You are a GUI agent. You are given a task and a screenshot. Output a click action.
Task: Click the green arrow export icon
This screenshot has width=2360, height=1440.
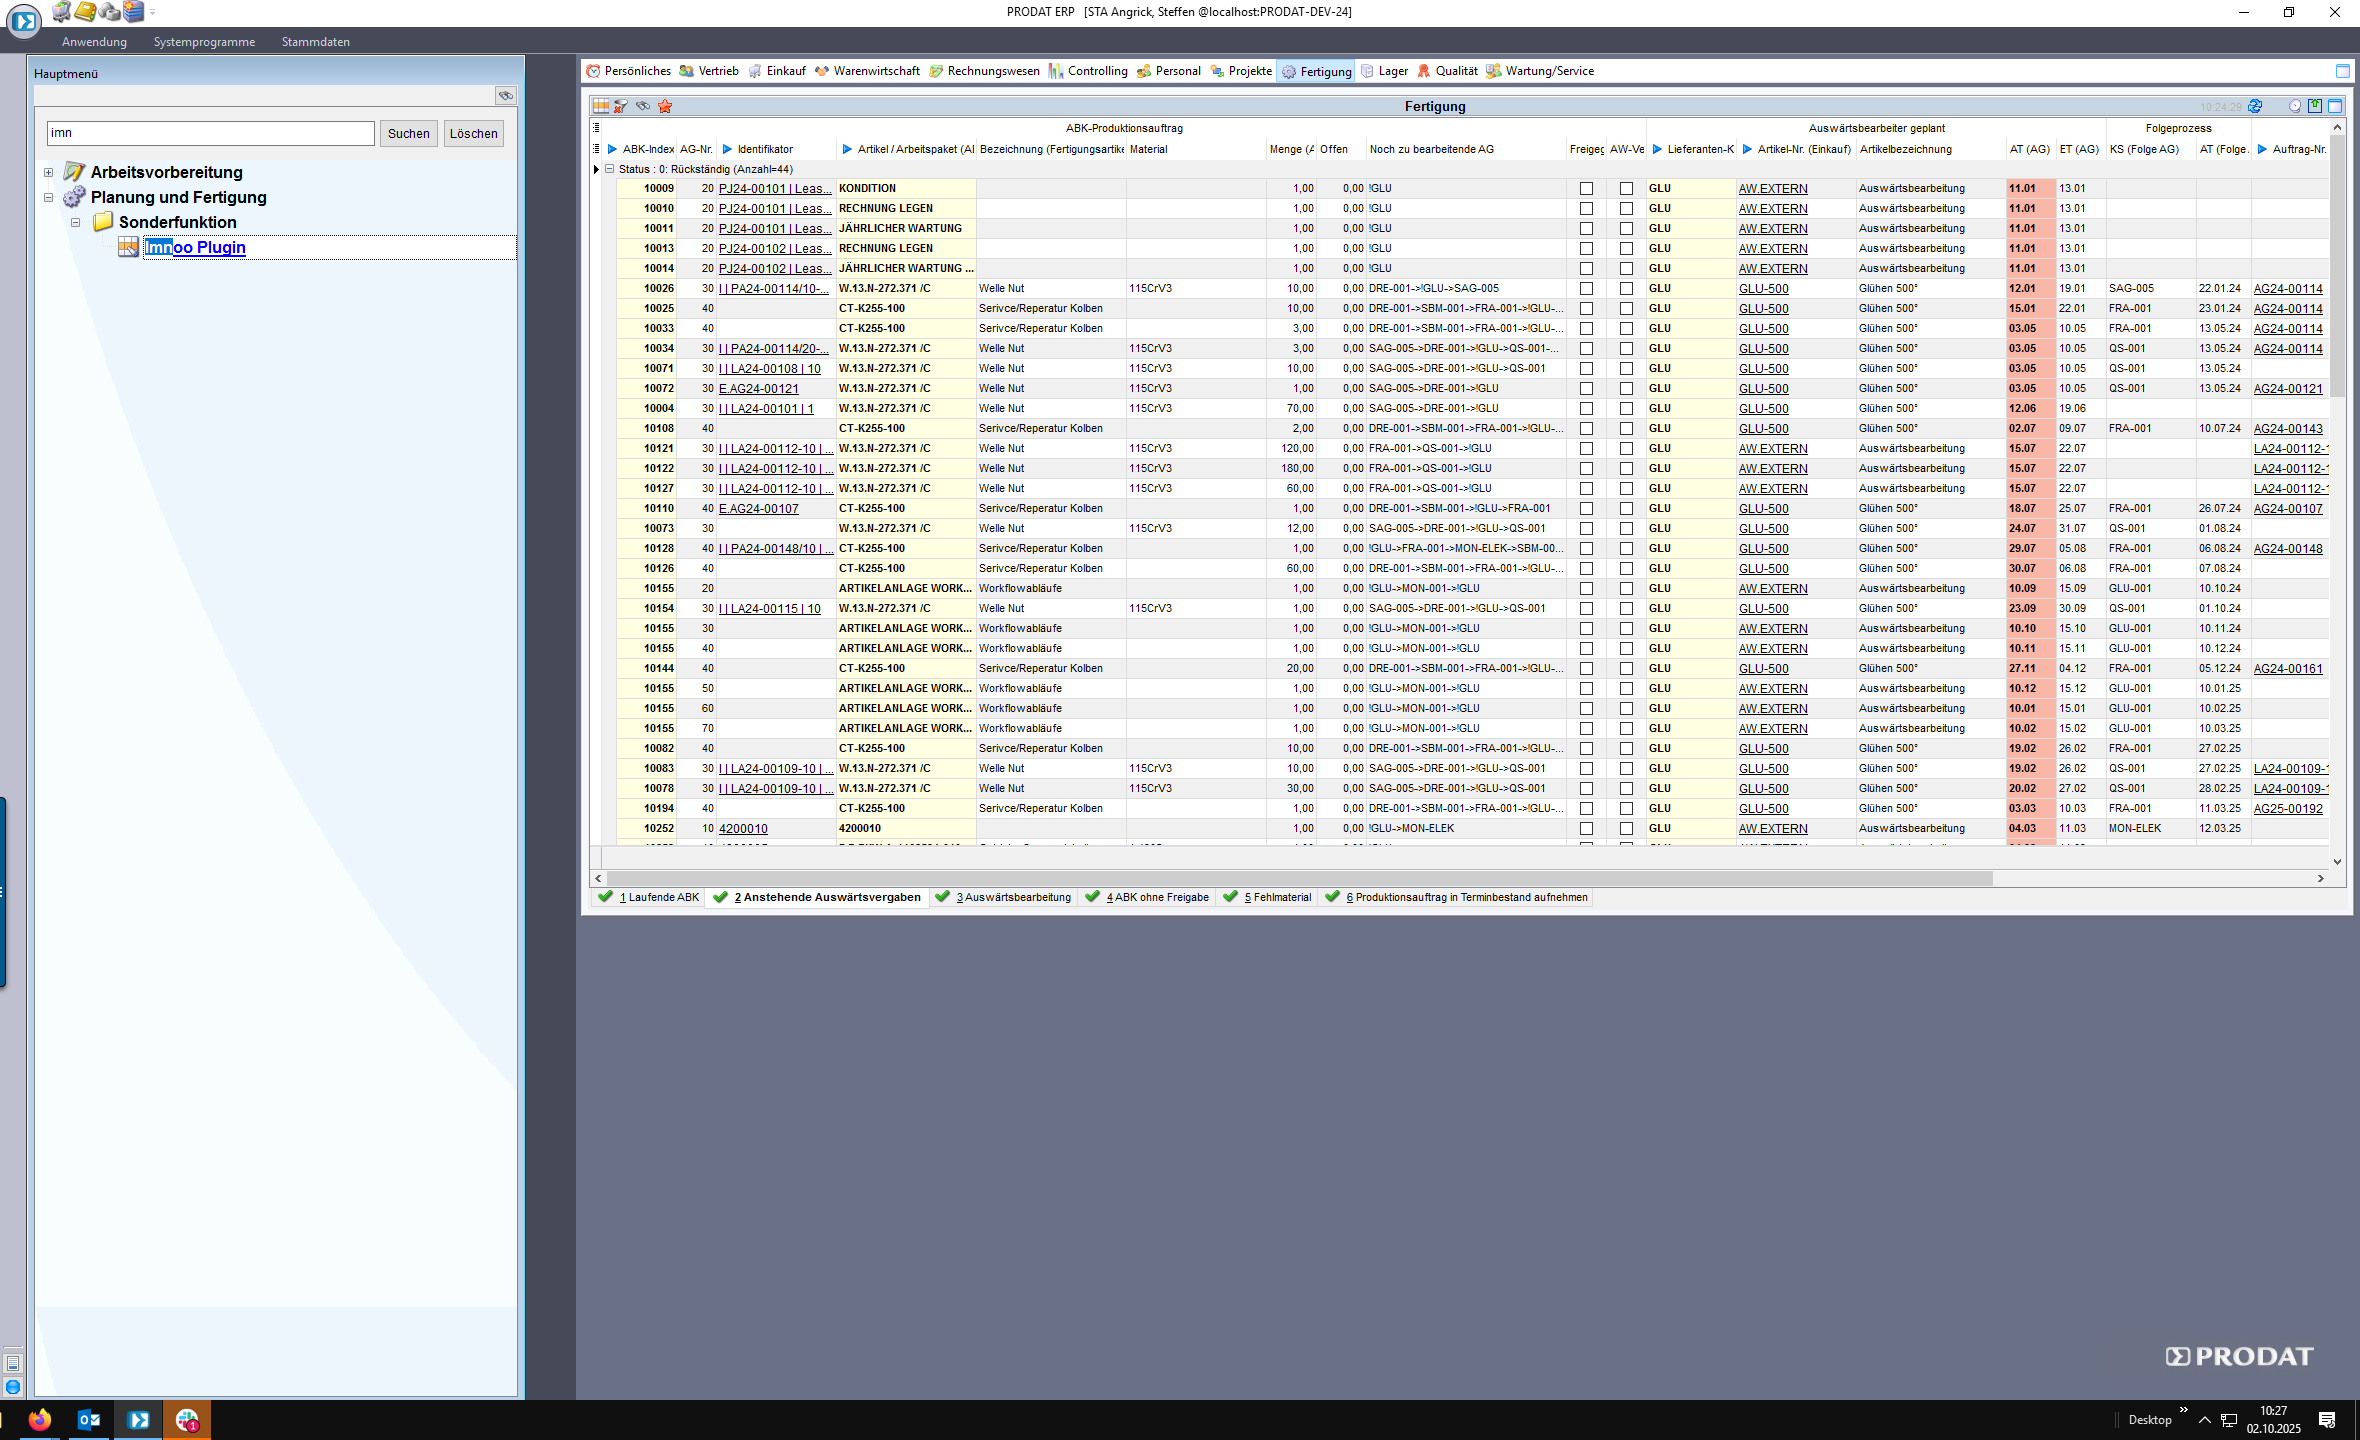pos(2315,106)
